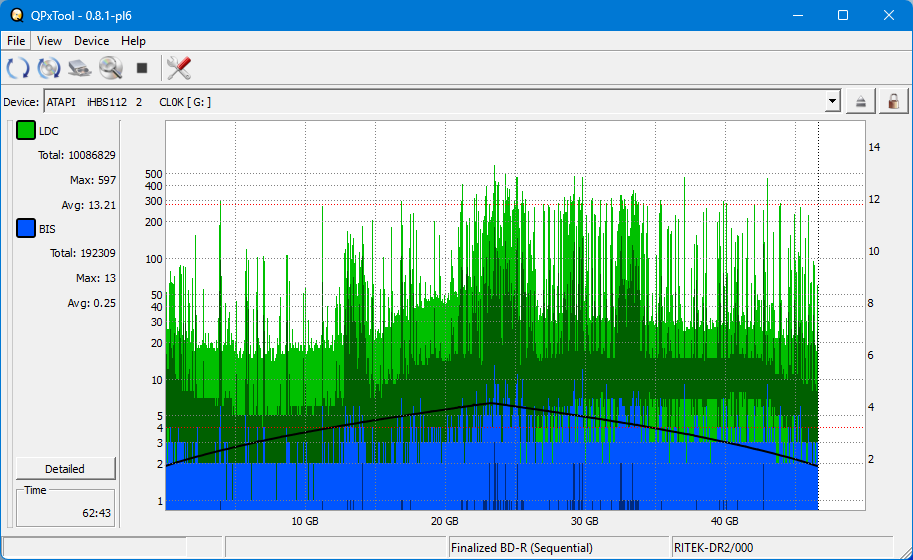Open preferences with wrench and screwdriver icon
This screenshot has width=913, height=560.
click(x=179, y=68)
